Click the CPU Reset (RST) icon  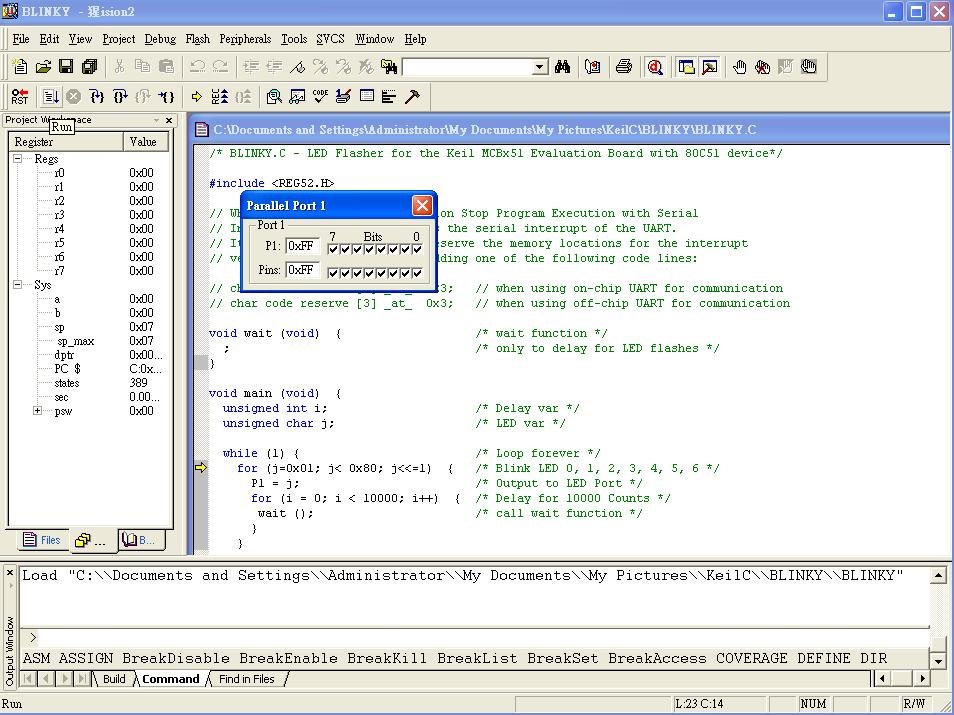pos(20,97)
